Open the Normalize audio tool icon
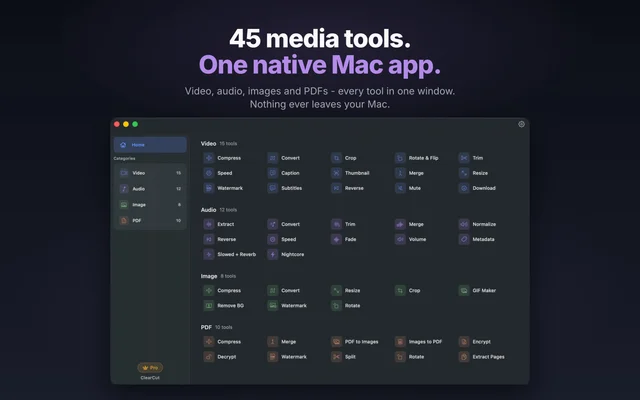The image size is (640, 400). [x=464, y=224]
